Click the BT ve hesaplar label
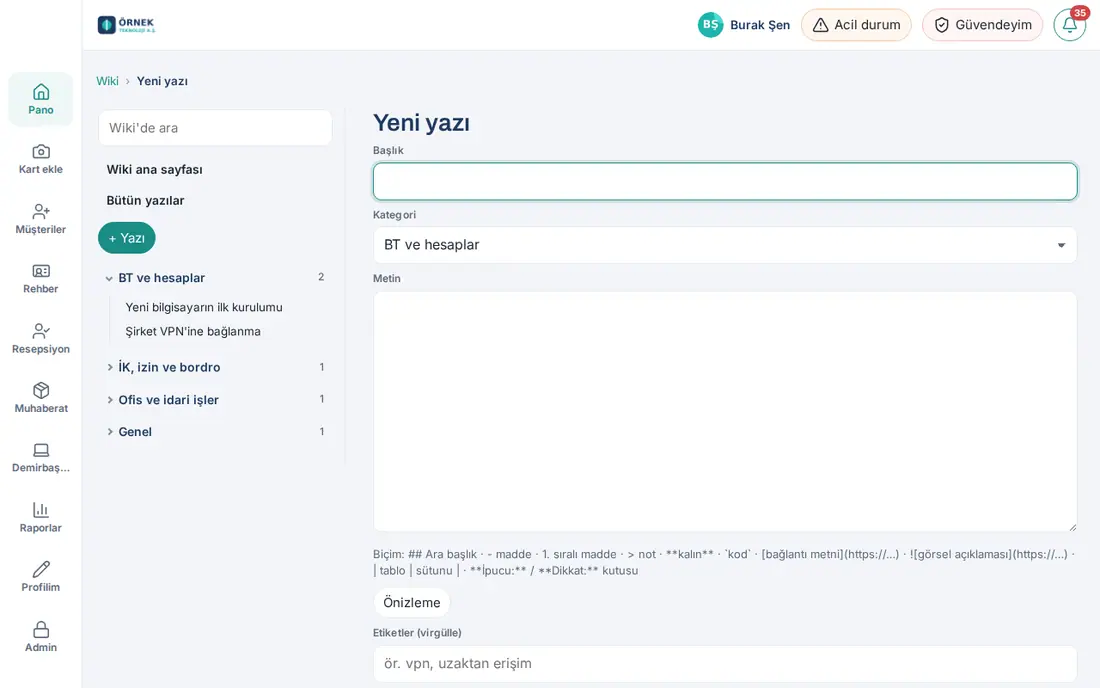 coord(161,278)
